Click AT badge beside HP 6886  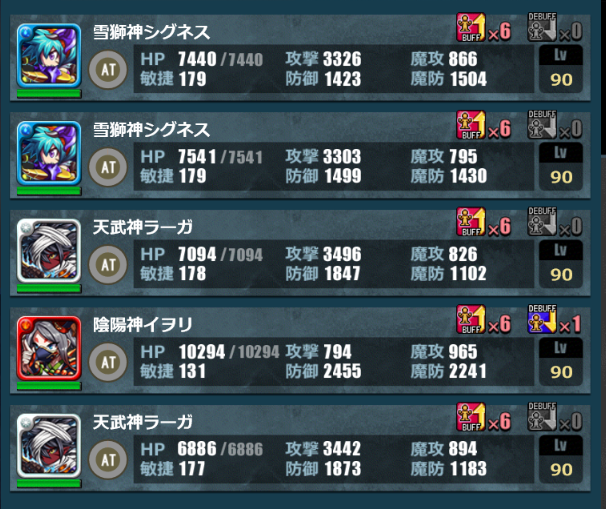(108, 460)
